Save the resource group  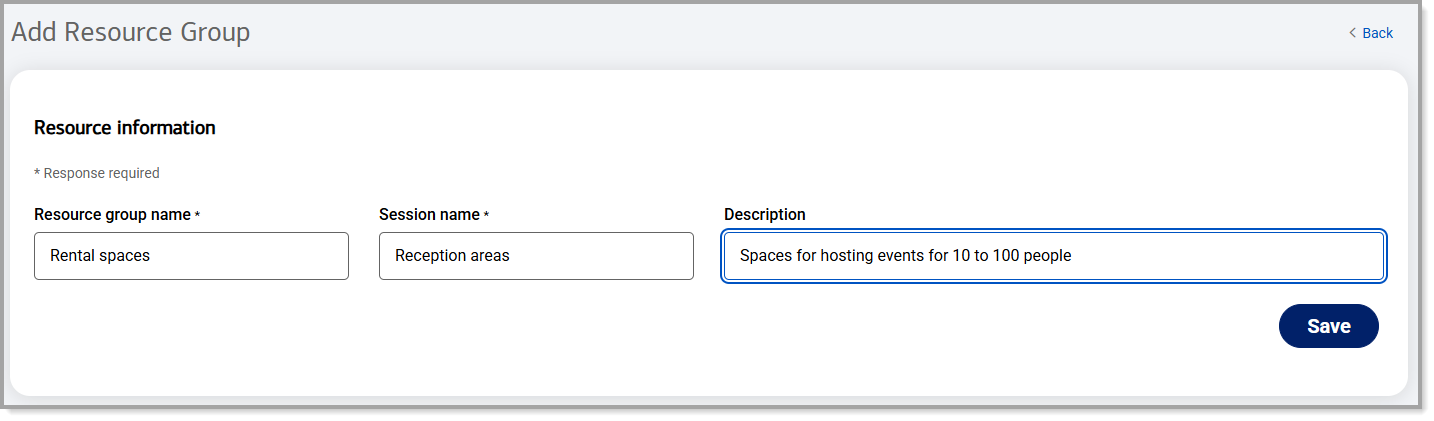[1328, 326]
